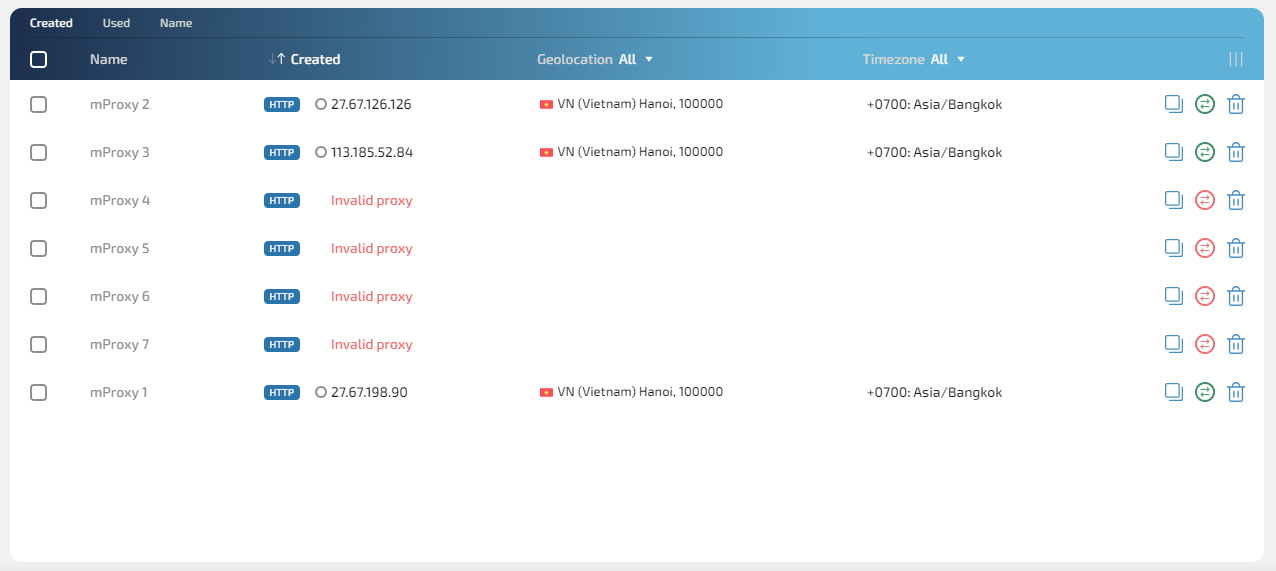Tick the mProxy 3 checkbox
Viewport: 1276px width, 571px height.
tap(39, 152)
